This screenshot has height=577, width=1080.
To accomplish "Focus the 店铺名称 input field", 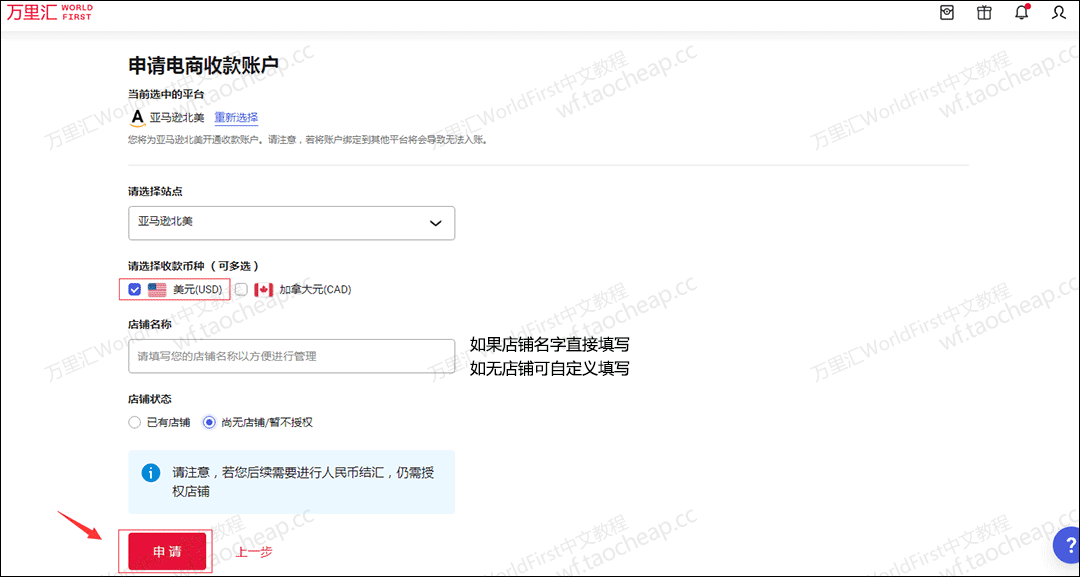I will (291, 356).
